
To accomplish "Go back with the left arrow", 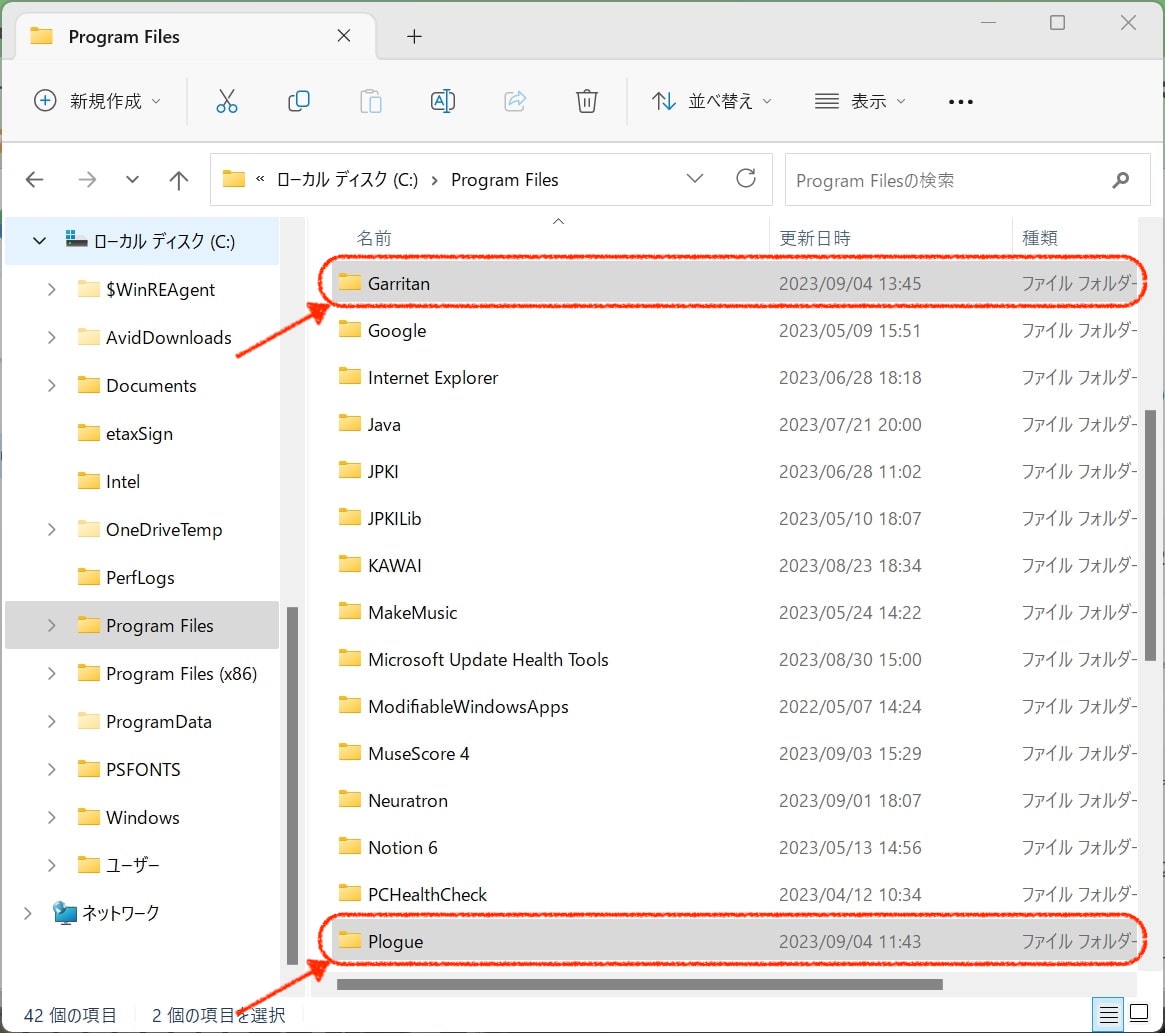I will tap(34, 180).
